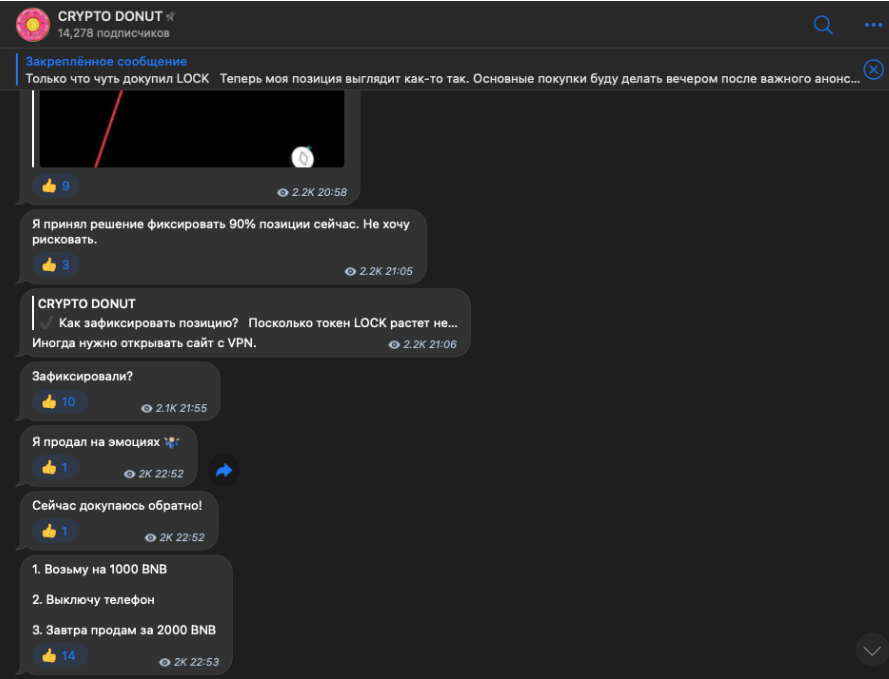Viewport: 889px width, 679px height.
Task: Select the 'Возьму на 1000 BNB' message bubble
Action: click(126, 615)
